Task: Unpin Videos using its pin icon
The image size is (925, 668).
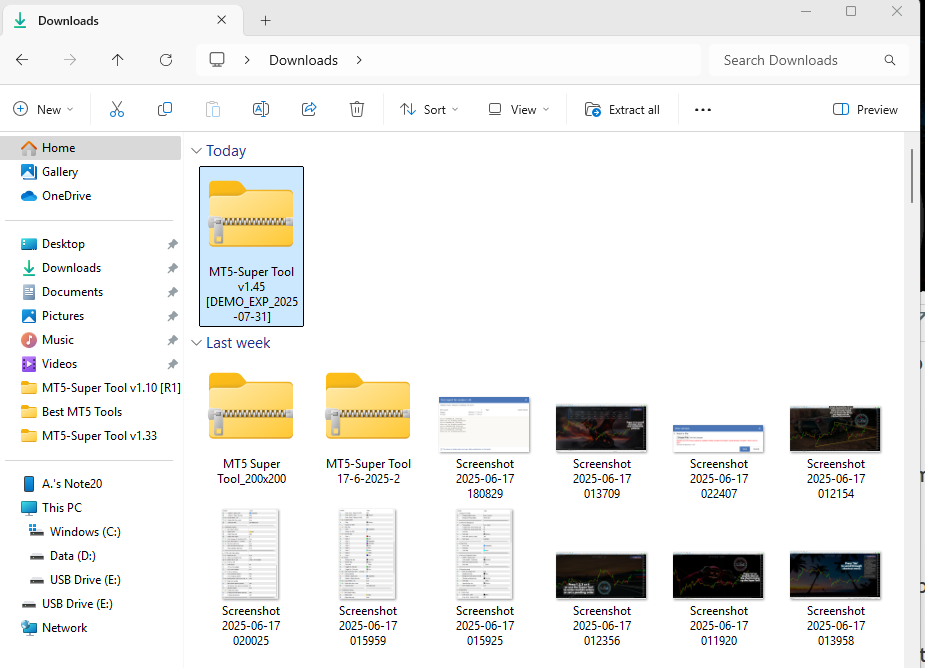Action: click(x=172, y=364)
